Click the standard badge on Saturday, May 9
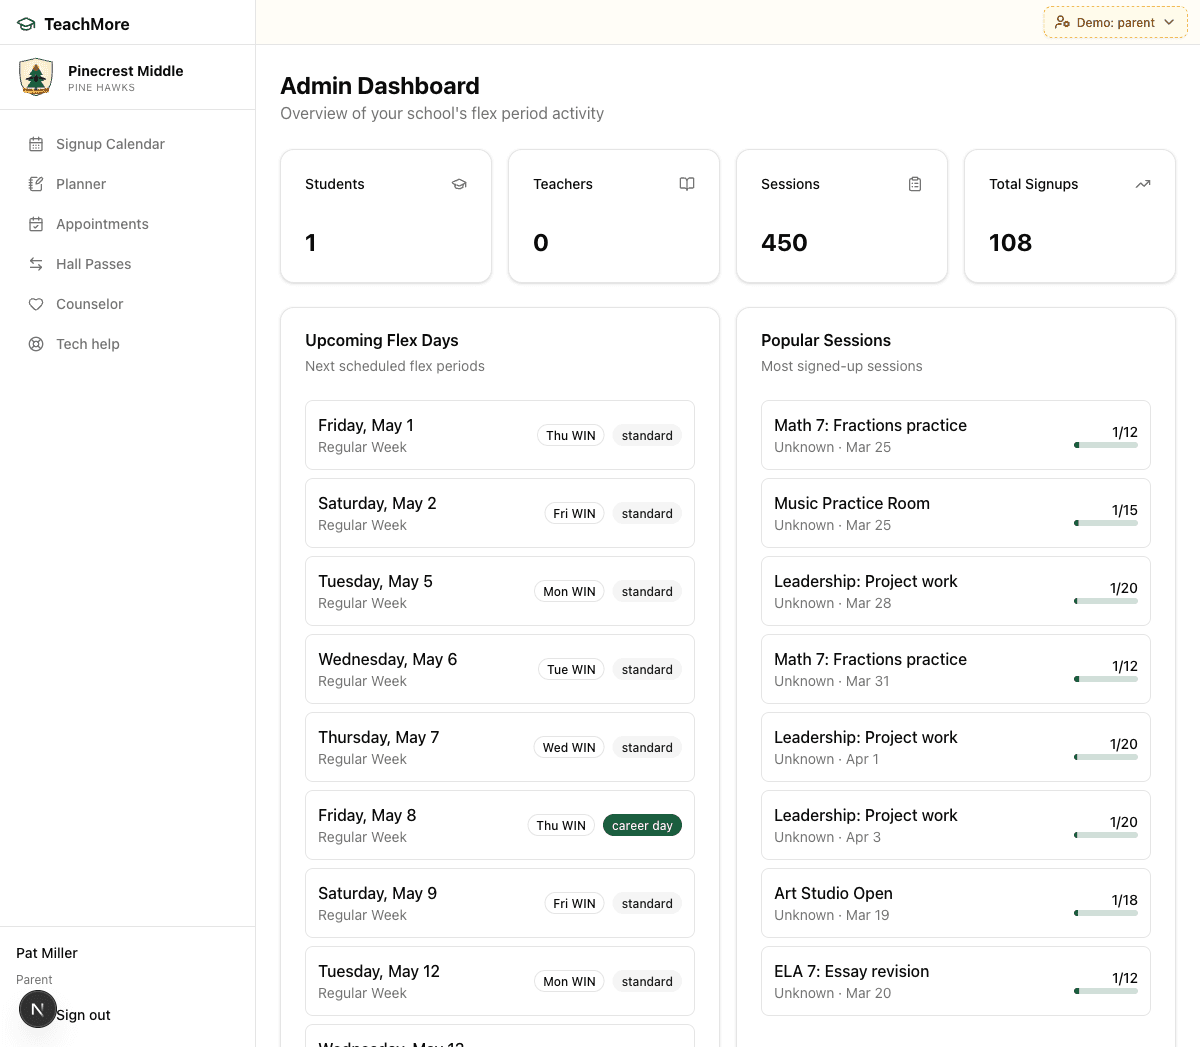The width and height of the screenshot is (1200, 1047). pos(647,904)
